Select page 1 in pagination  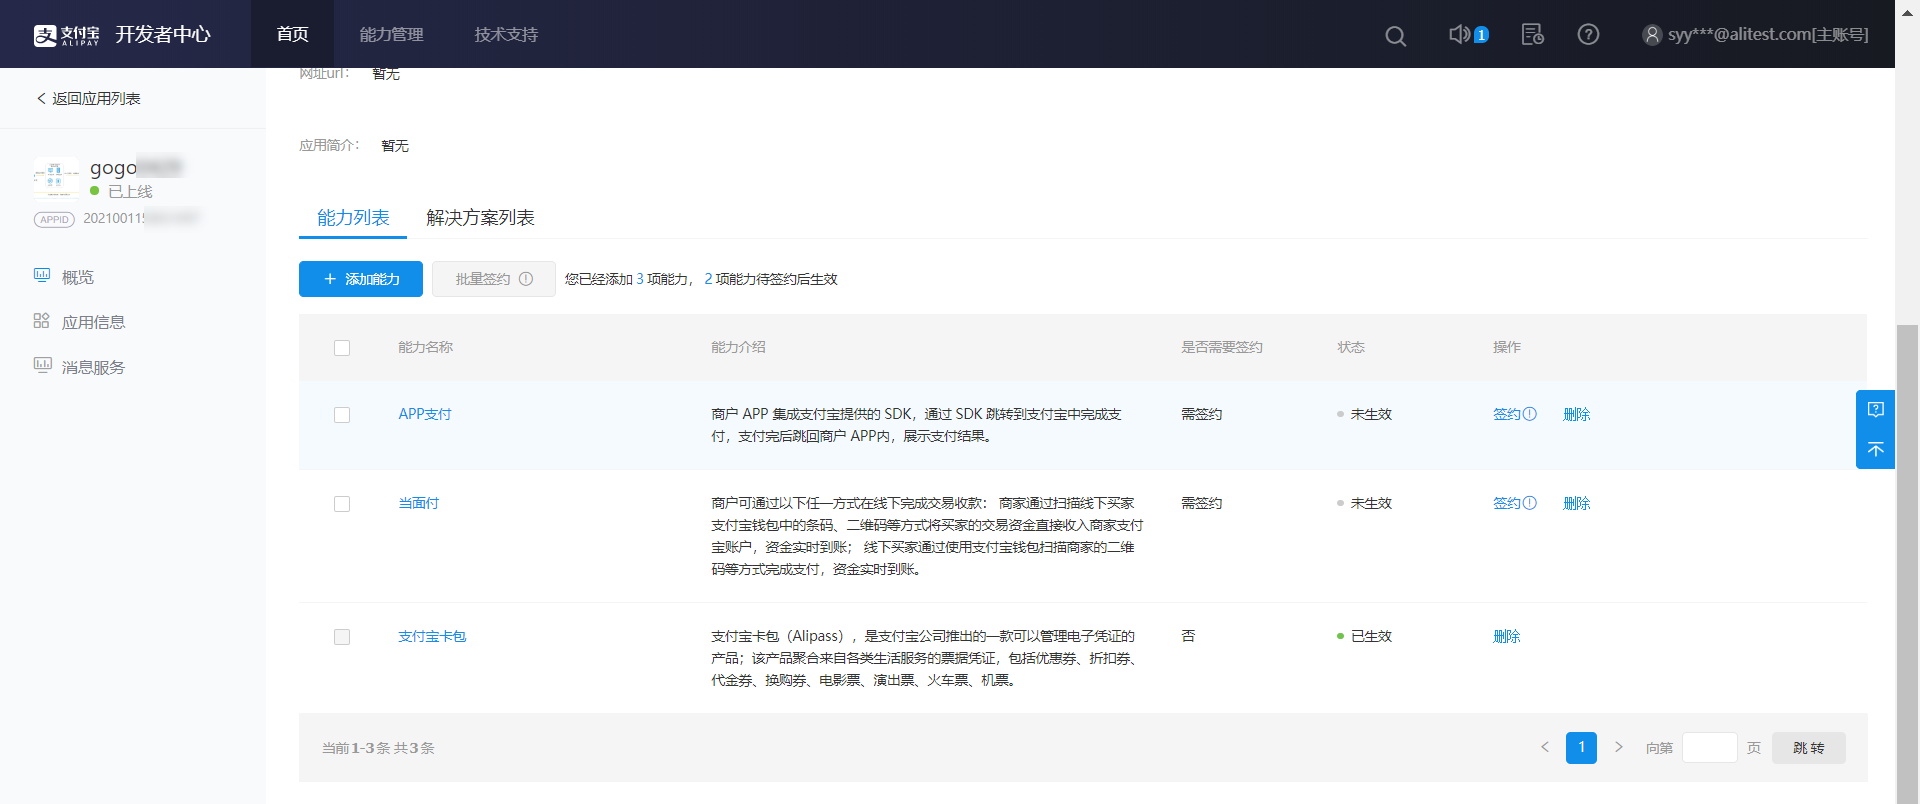pos(1581,747)
